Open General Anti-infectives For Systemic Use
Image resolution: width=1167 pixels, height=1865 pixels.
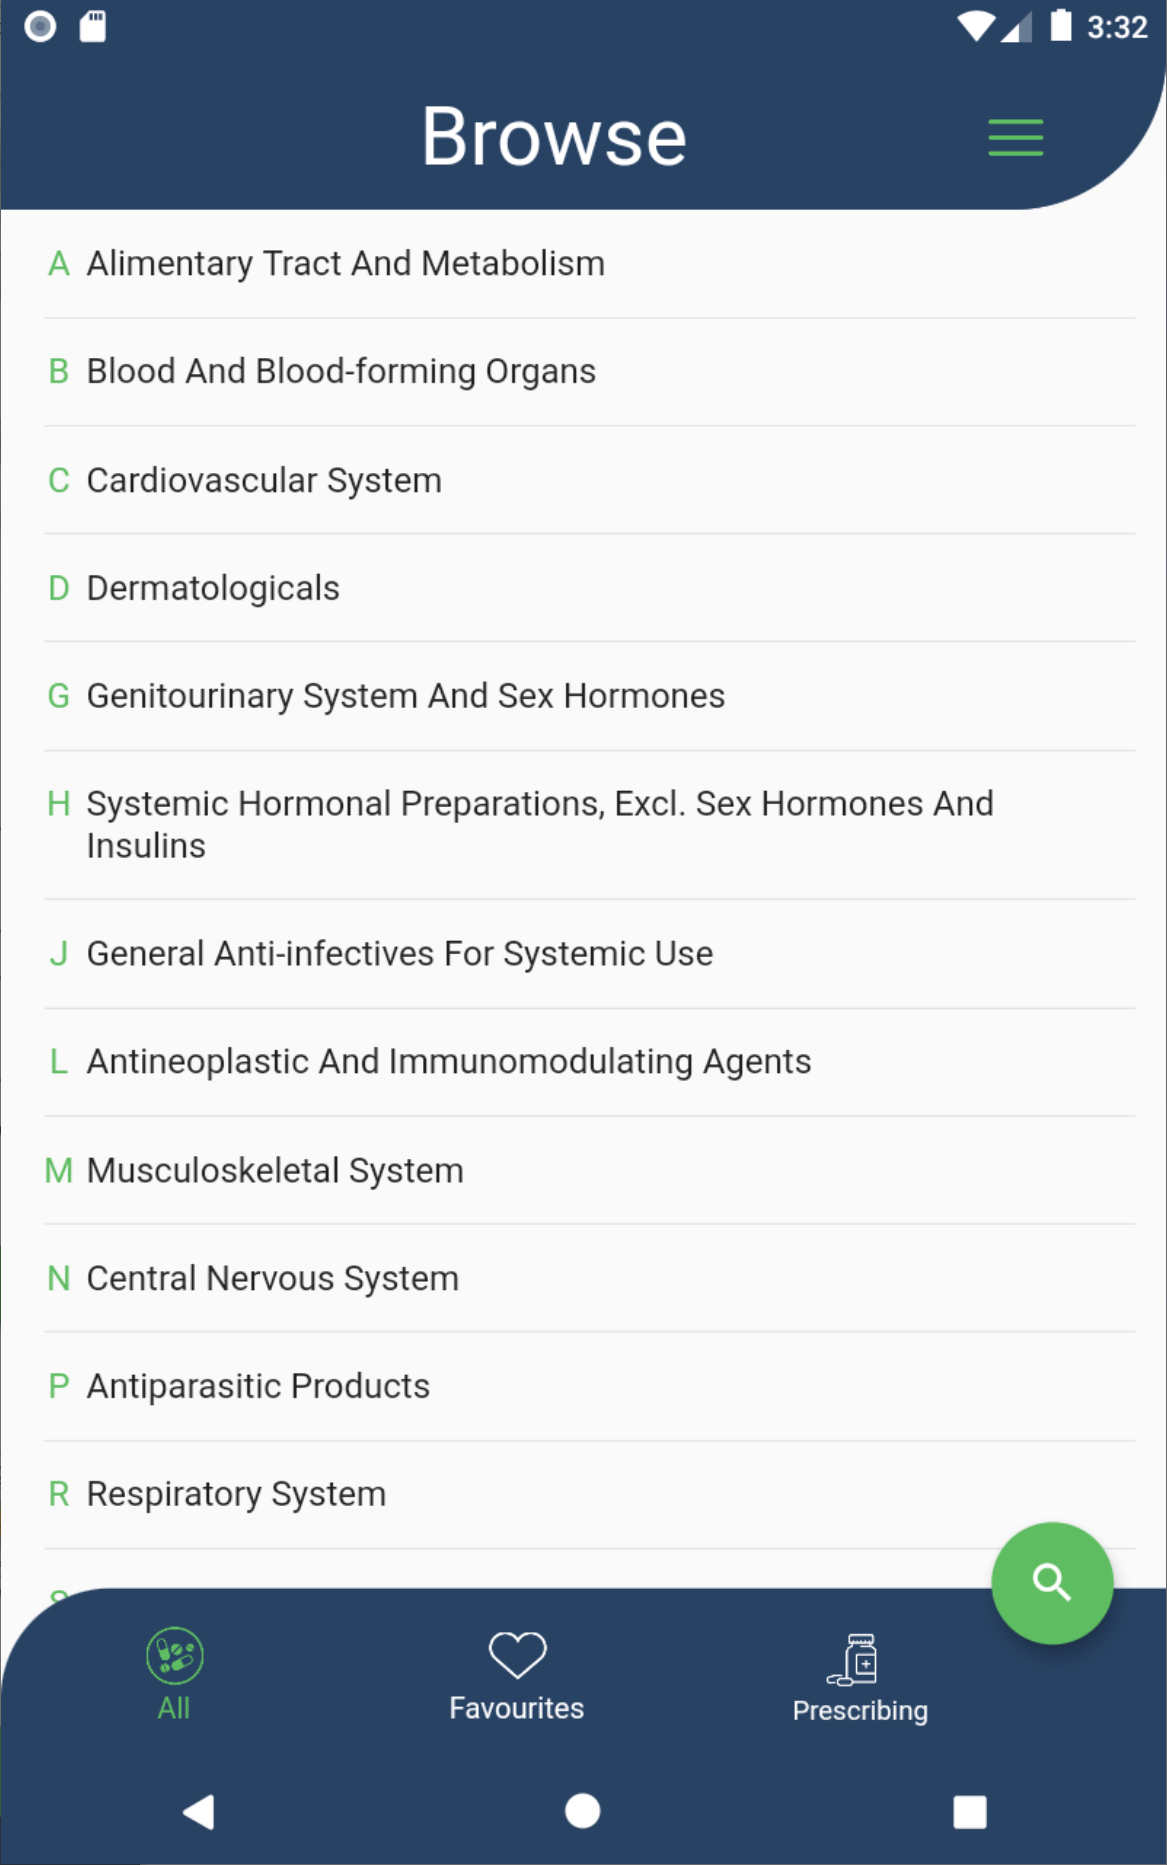click(400, 954)
